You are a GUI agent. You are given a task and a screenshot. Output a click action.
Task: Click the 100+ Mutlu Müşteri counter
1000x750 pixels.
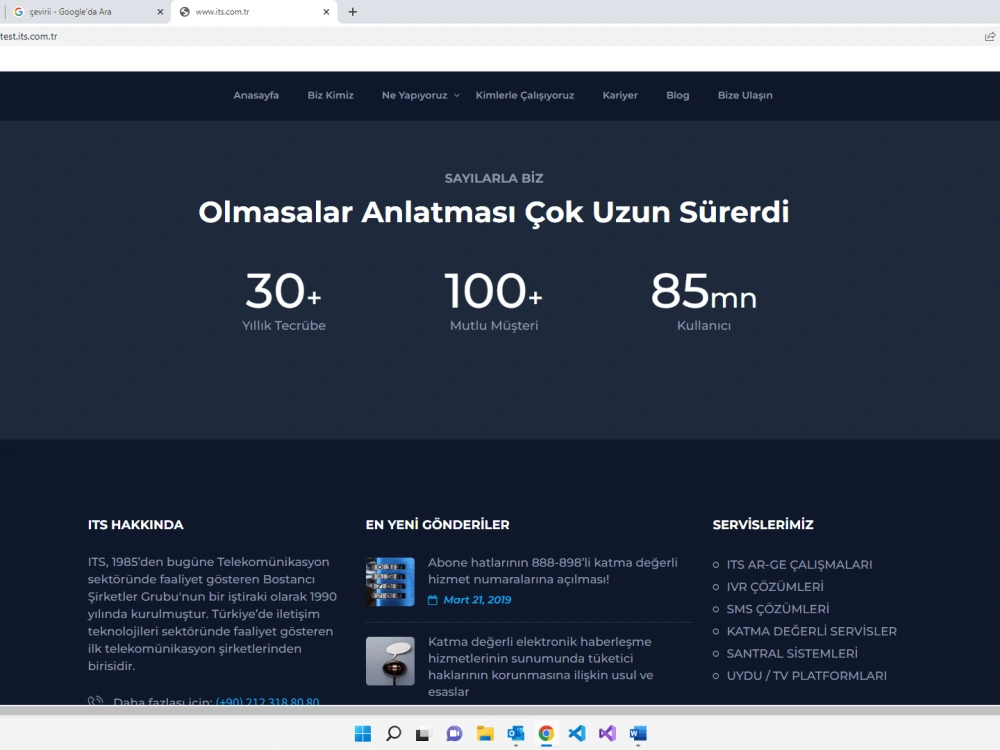pyautogui.click(x=494, y=301)
